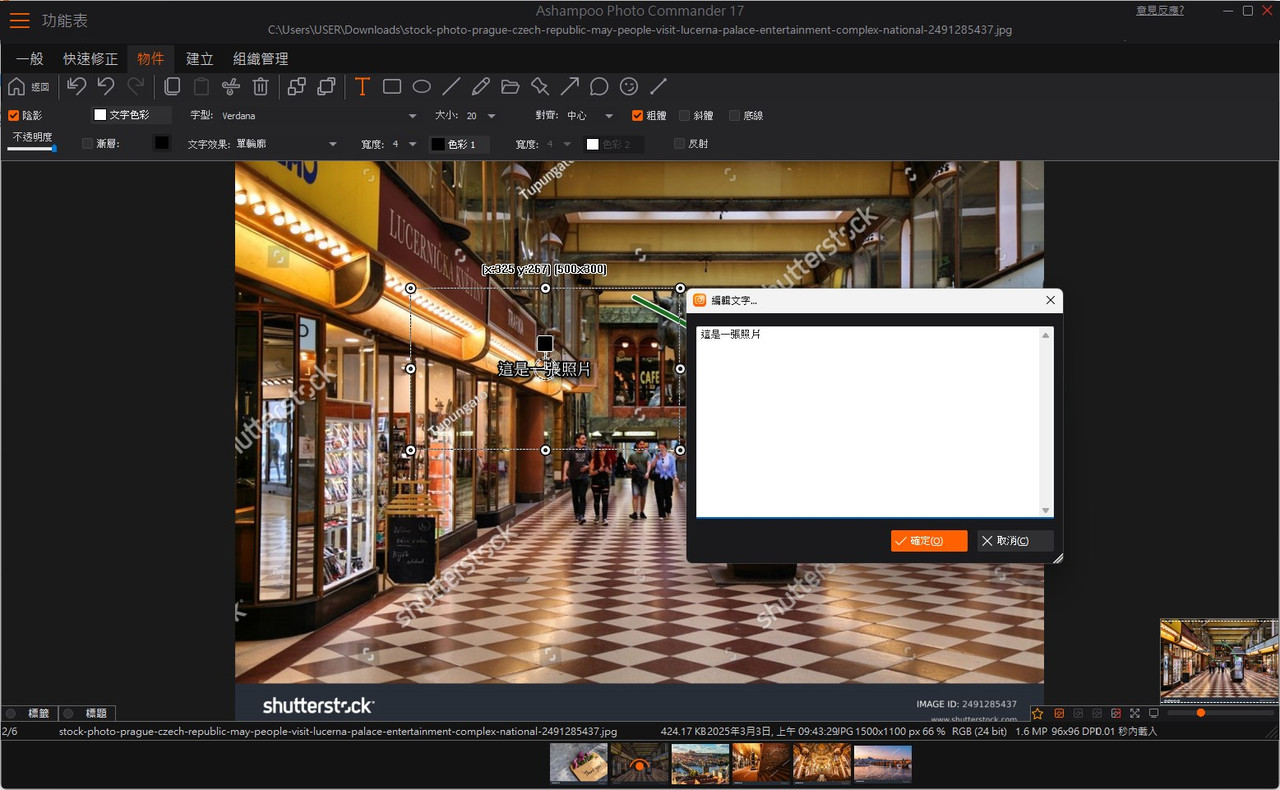Select the smiley clipart tool
This screenshot has height=790, width=1280.
coord(629,87)
